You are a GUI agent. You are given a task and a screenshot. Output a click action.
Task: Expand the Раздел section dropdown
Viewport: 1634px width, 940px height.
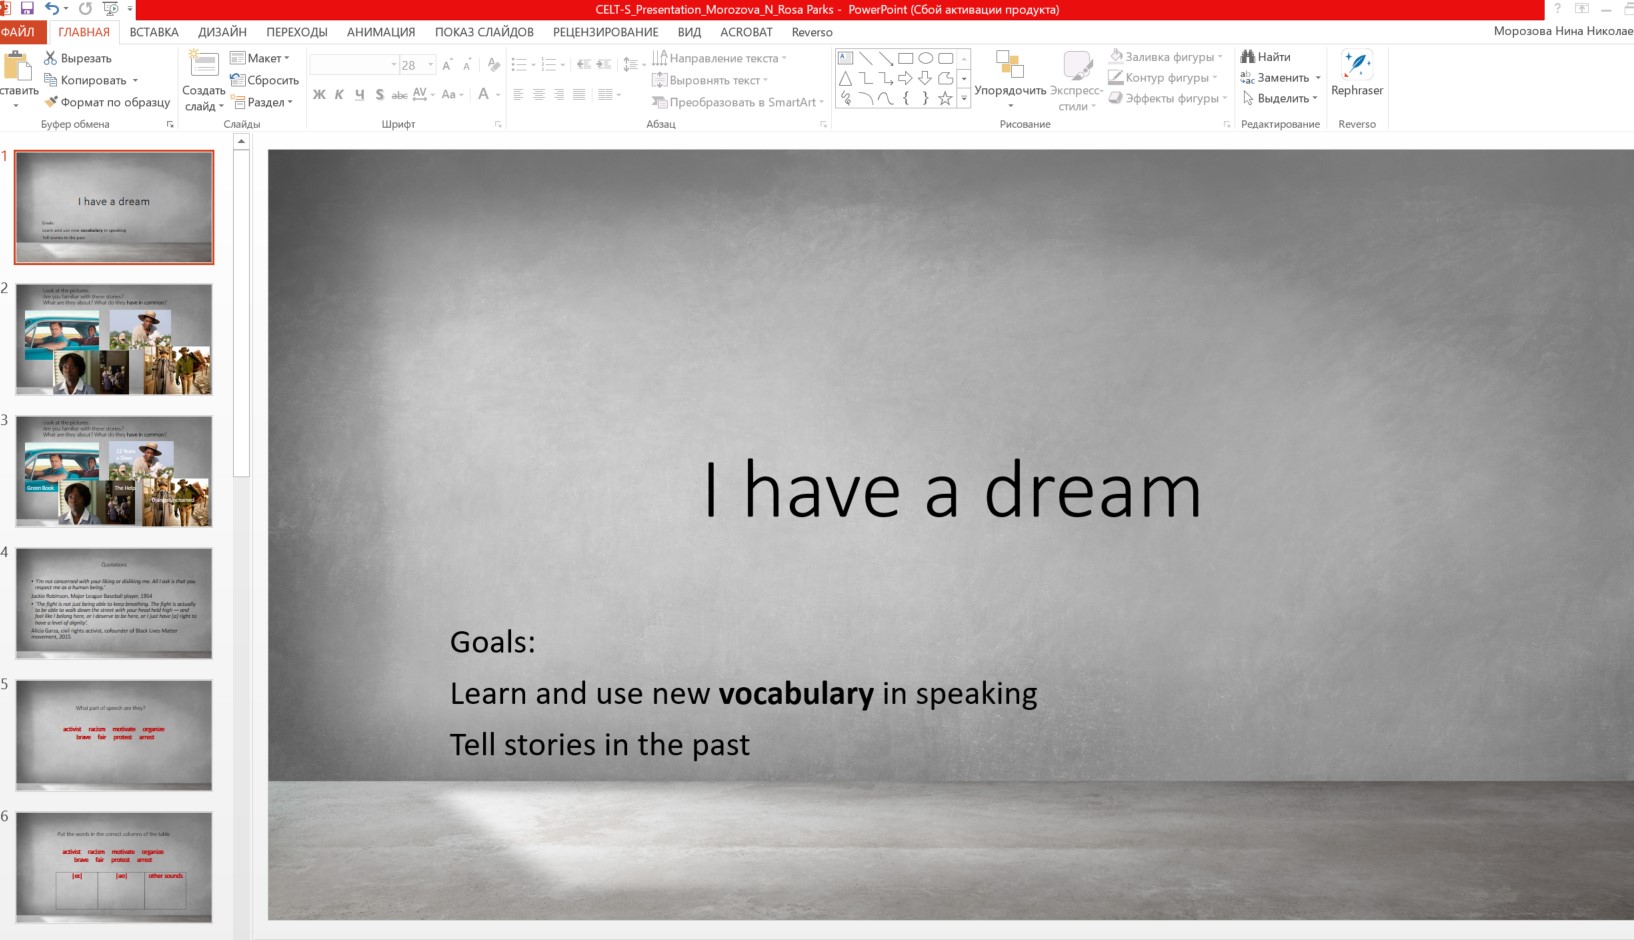point(263,102)
